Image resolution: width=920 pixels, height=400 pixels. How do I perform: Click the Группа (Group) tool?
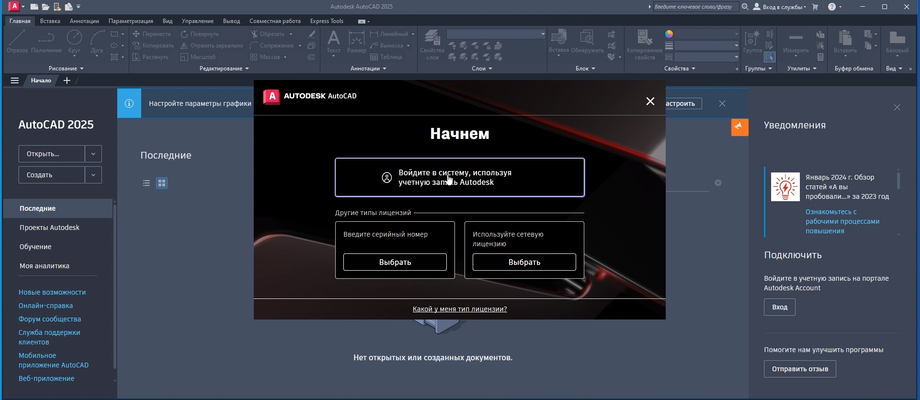tap(752, 42)
